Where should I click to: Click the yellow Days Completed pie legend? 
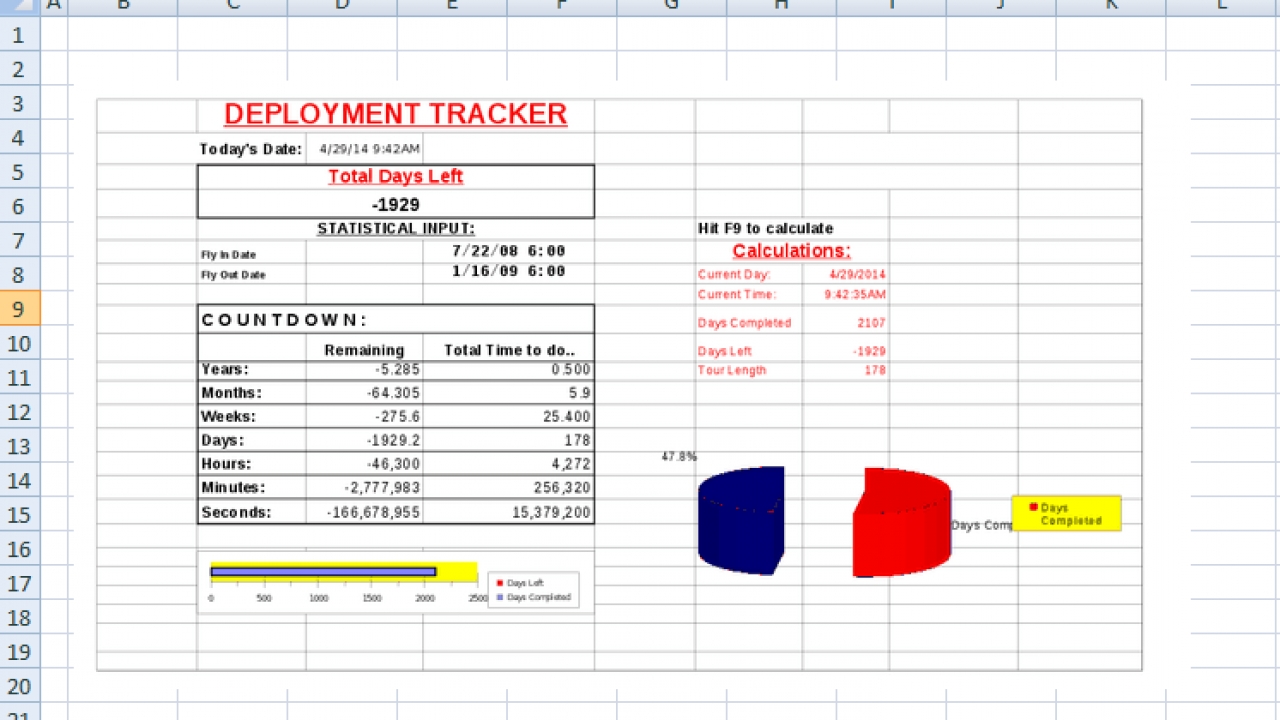coord(1066,513)
